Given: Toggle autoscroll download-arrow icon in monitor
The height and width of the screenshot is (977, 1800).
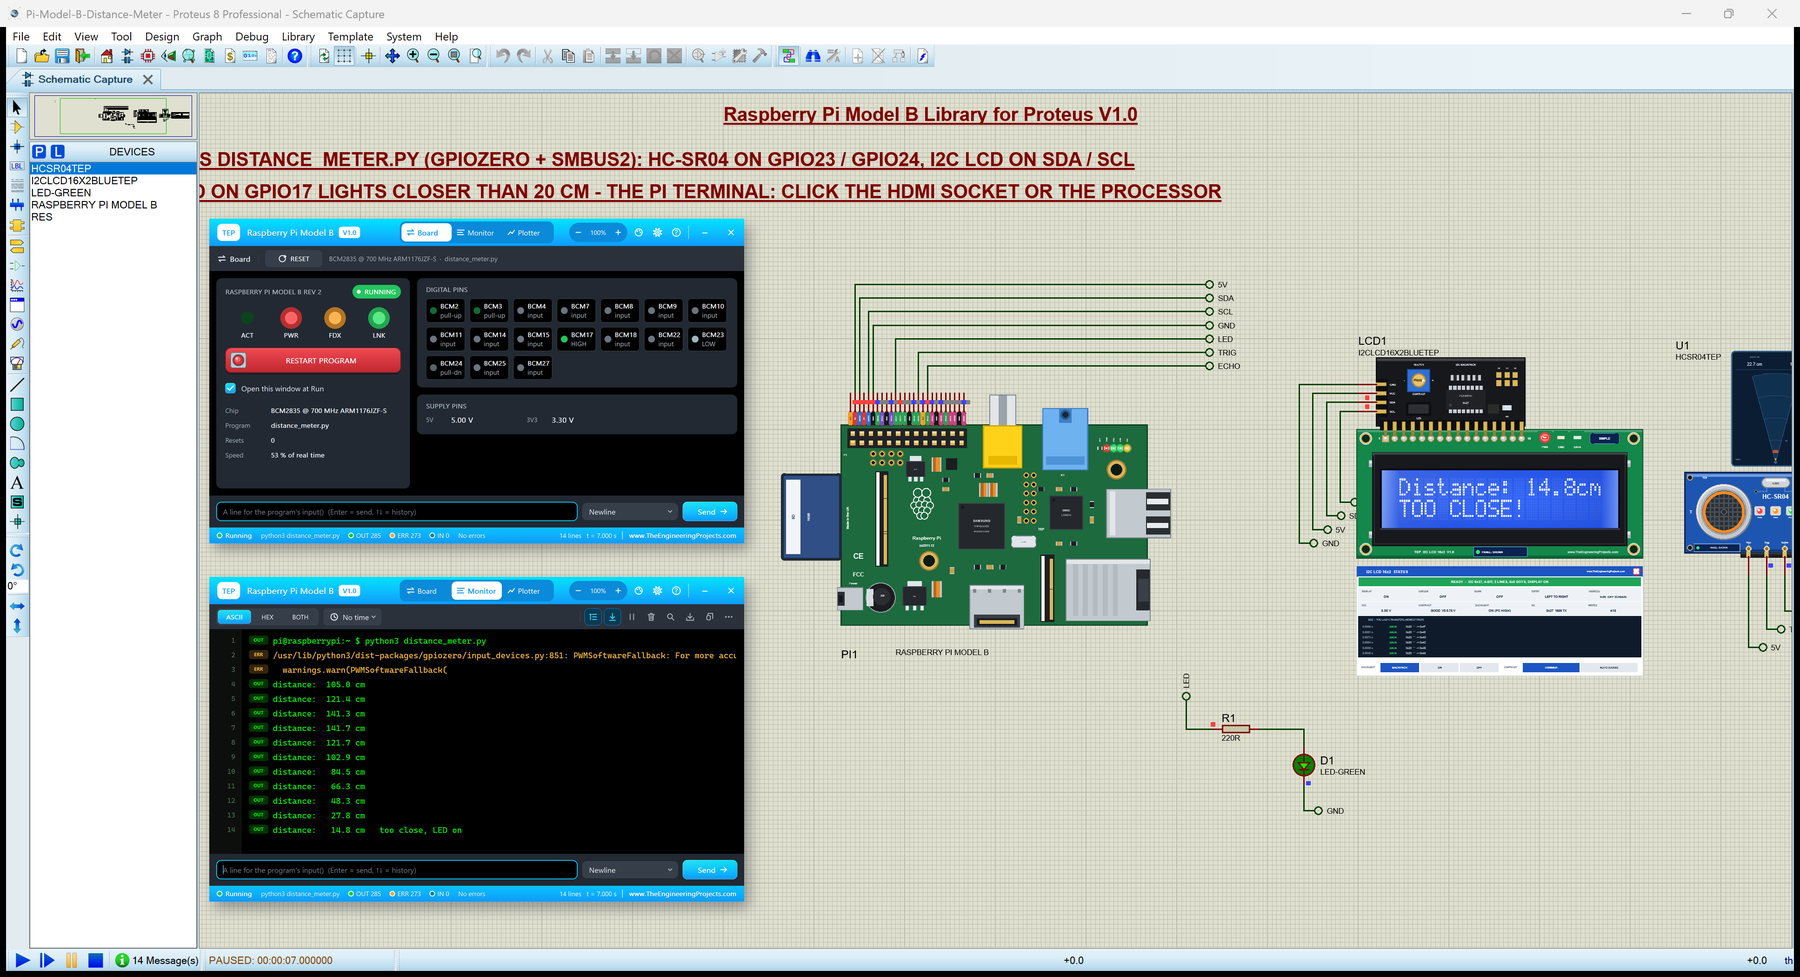Looking at the screenshot, I should (x=613, y=617).
